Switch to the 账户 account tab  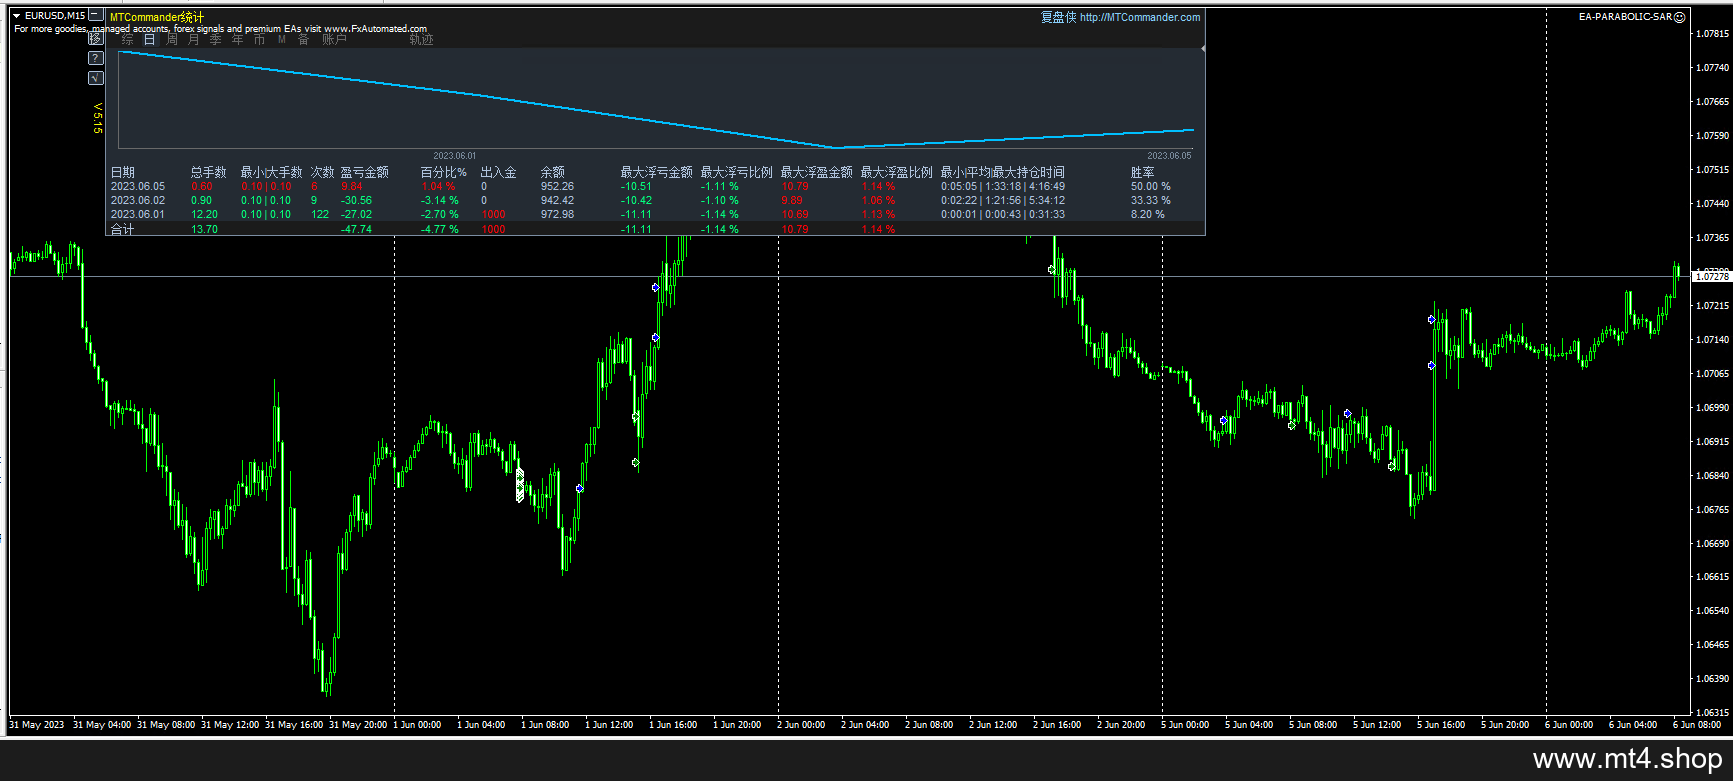click(334, 39)
